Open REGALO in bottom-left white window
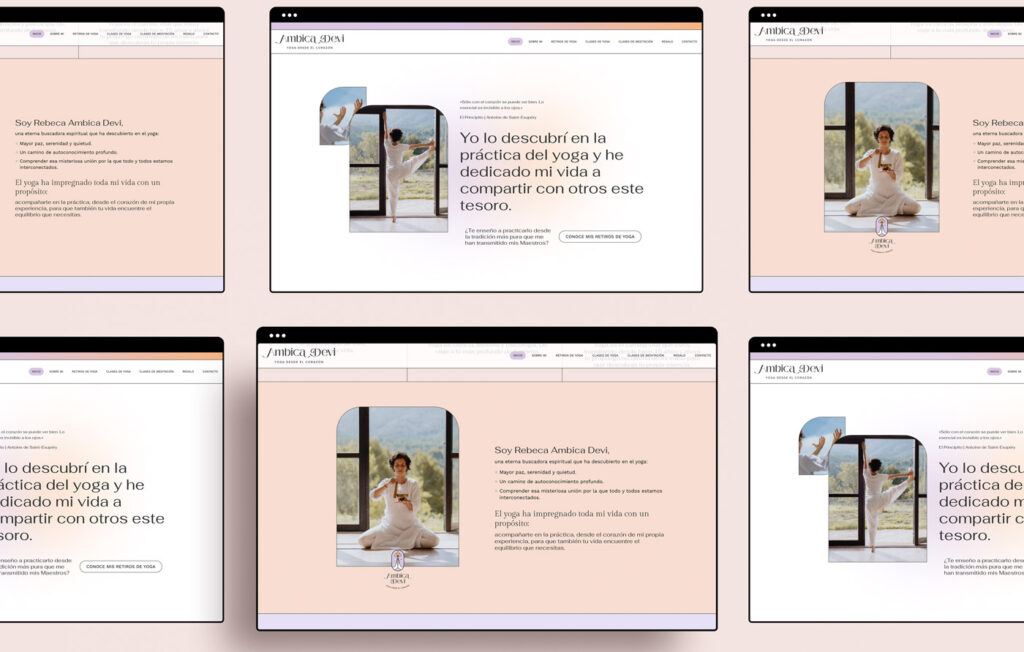The image size is (1024, 652). [188, 371]
